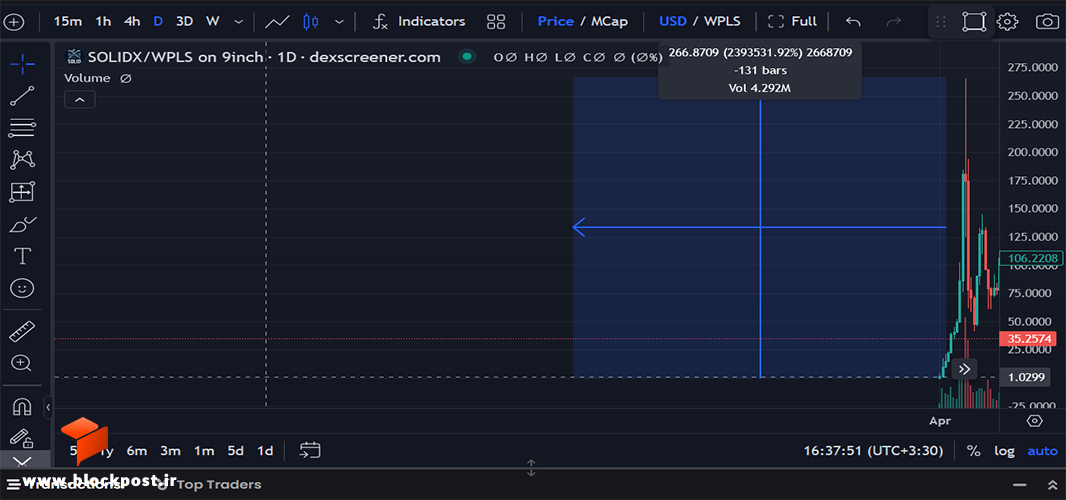This screenshot has height=500, width=1066.
Task: Click the SOLIDX/WPLS symbol title
Action: 264,57
